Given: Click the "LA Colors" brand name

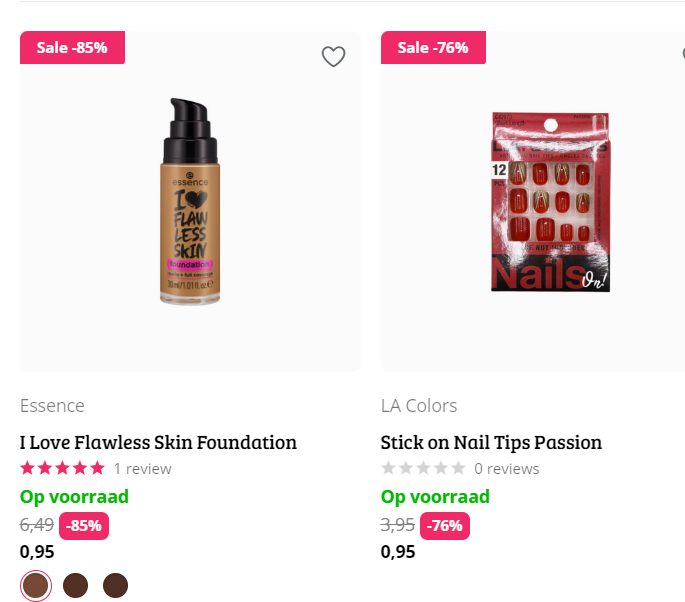Looking at the screenshot, I should 419,405.
